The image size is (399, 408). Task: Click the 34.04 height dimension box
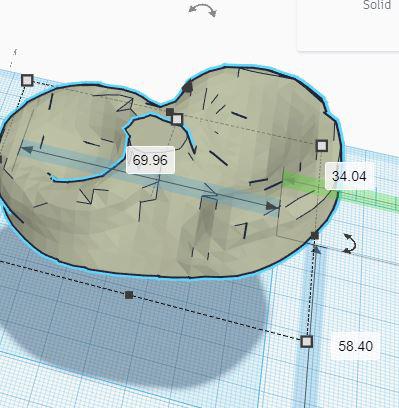(349, 176)
